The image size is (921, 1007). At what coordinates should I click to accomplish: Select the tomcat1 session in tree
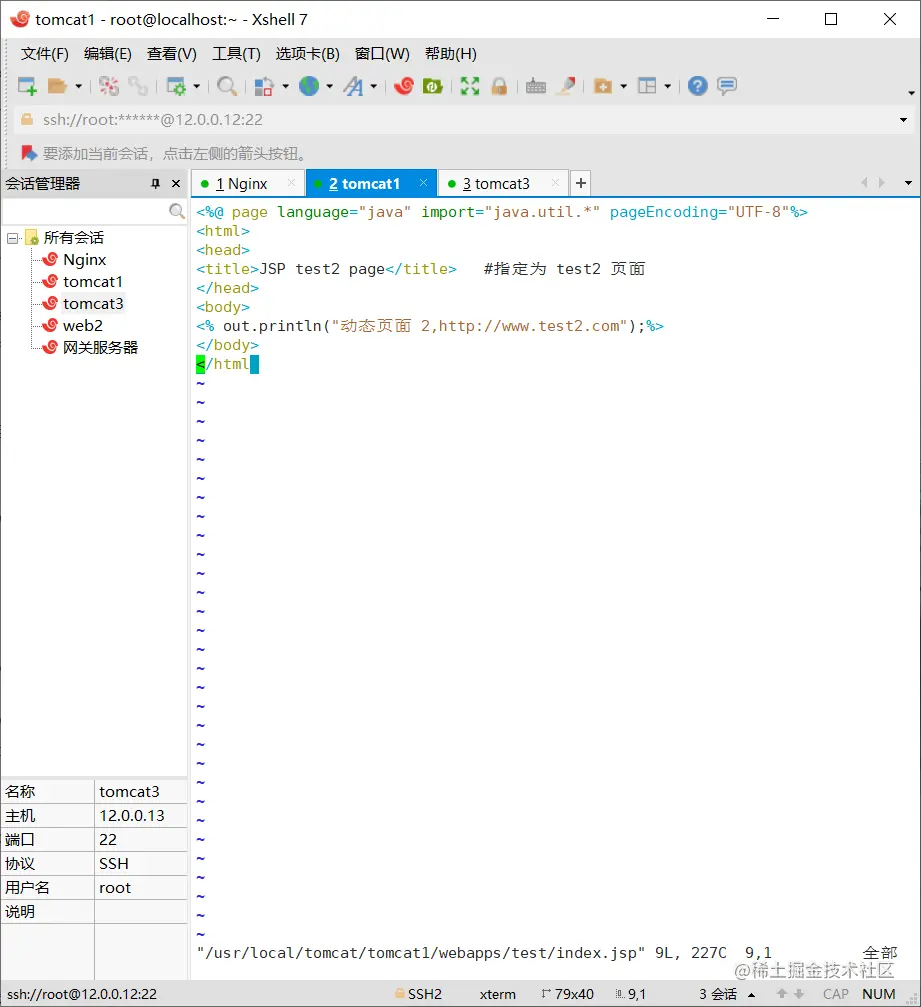point(92,281)
